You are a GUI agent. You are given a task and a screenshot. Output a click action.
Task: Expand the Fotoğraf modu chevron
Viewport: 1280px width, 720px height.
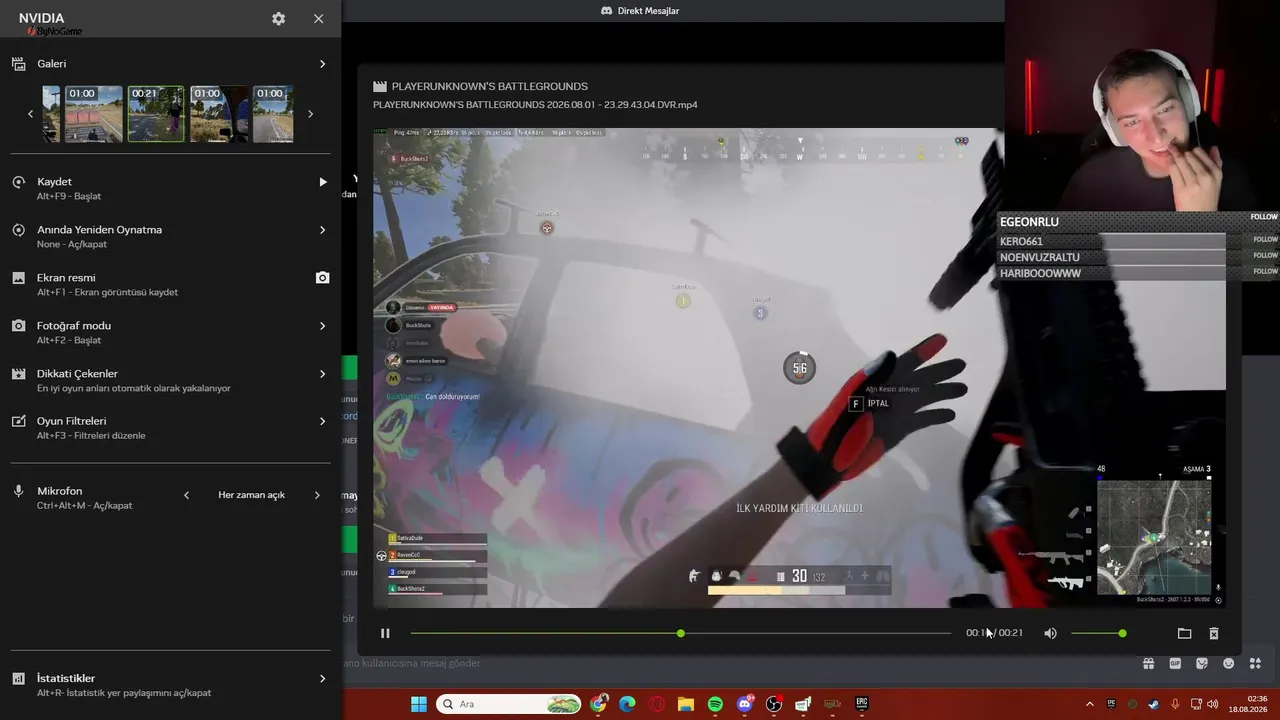point(322,326)
